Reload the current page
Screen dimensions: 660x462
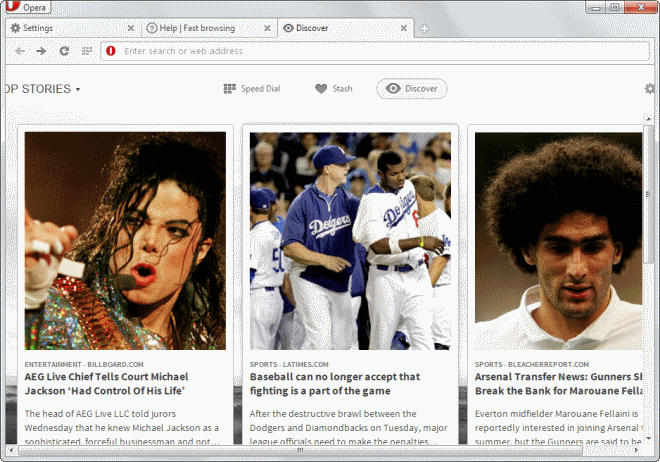(x=64, y=50)
